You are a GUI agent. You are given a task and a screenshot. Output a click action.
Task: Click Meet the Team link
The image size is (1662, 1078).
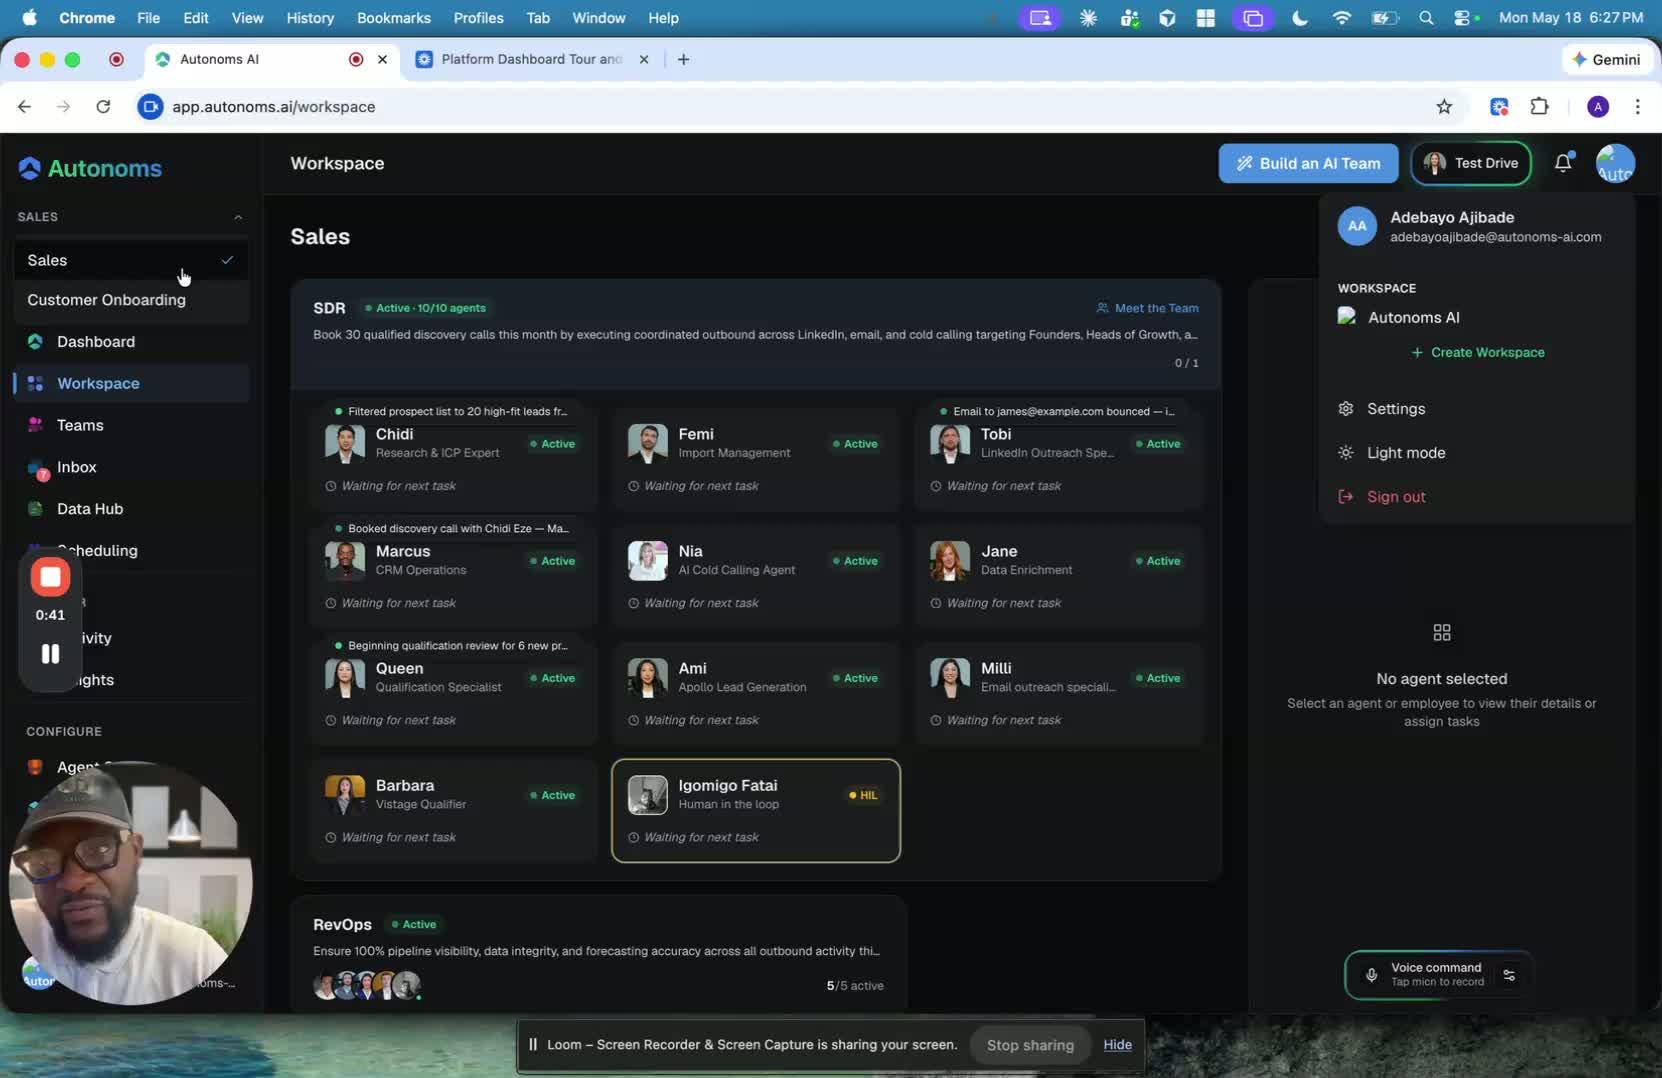[x=1147, y=308]
